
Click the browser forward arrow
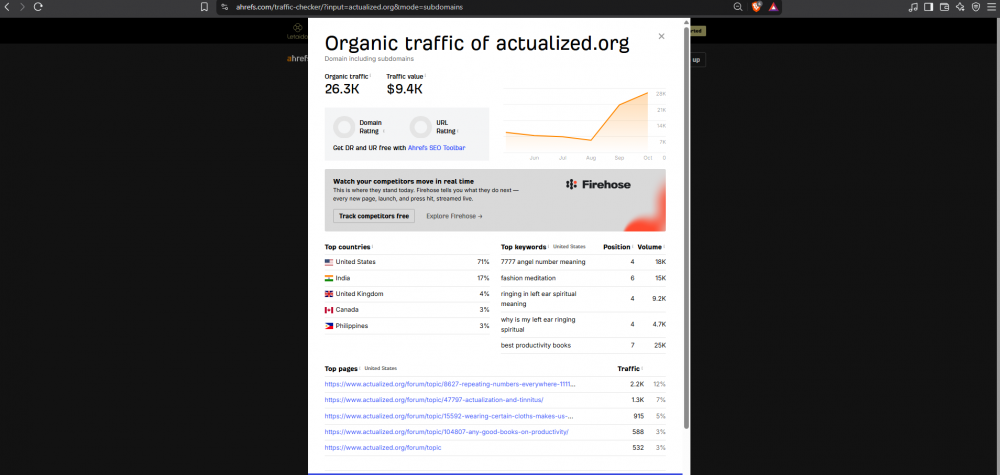(22, 6)
